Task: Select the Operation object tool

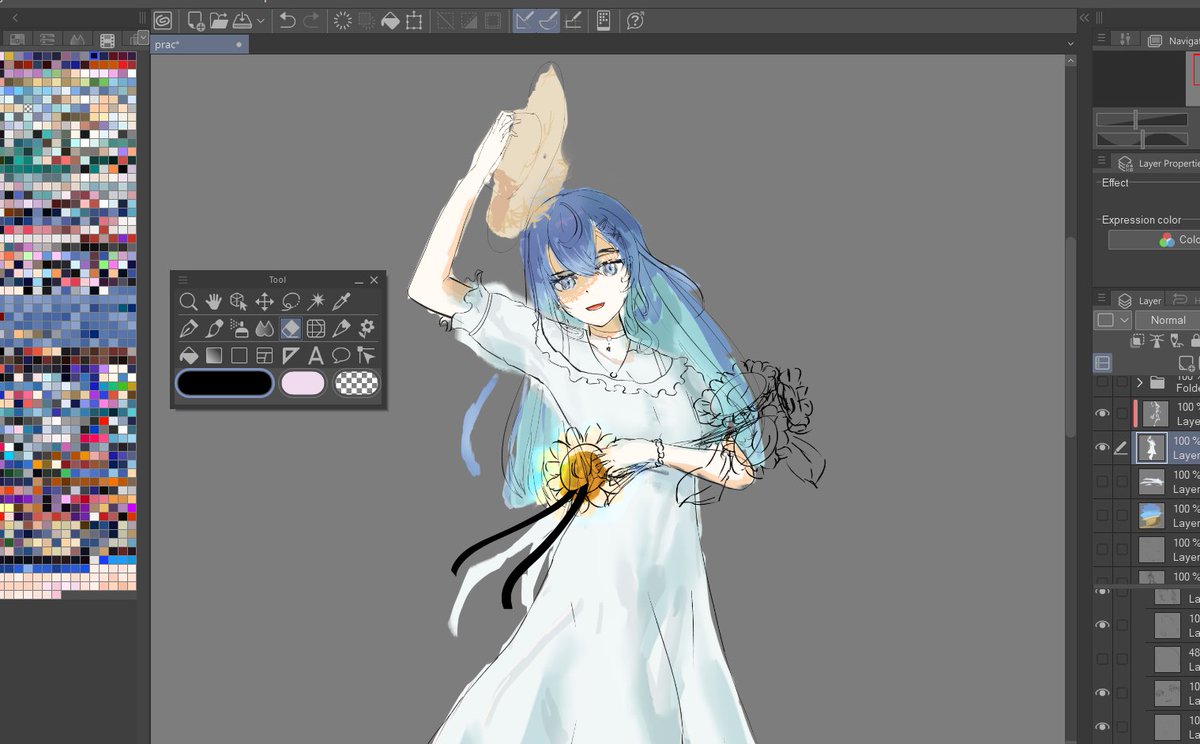Action: click(x=239, y=301)
